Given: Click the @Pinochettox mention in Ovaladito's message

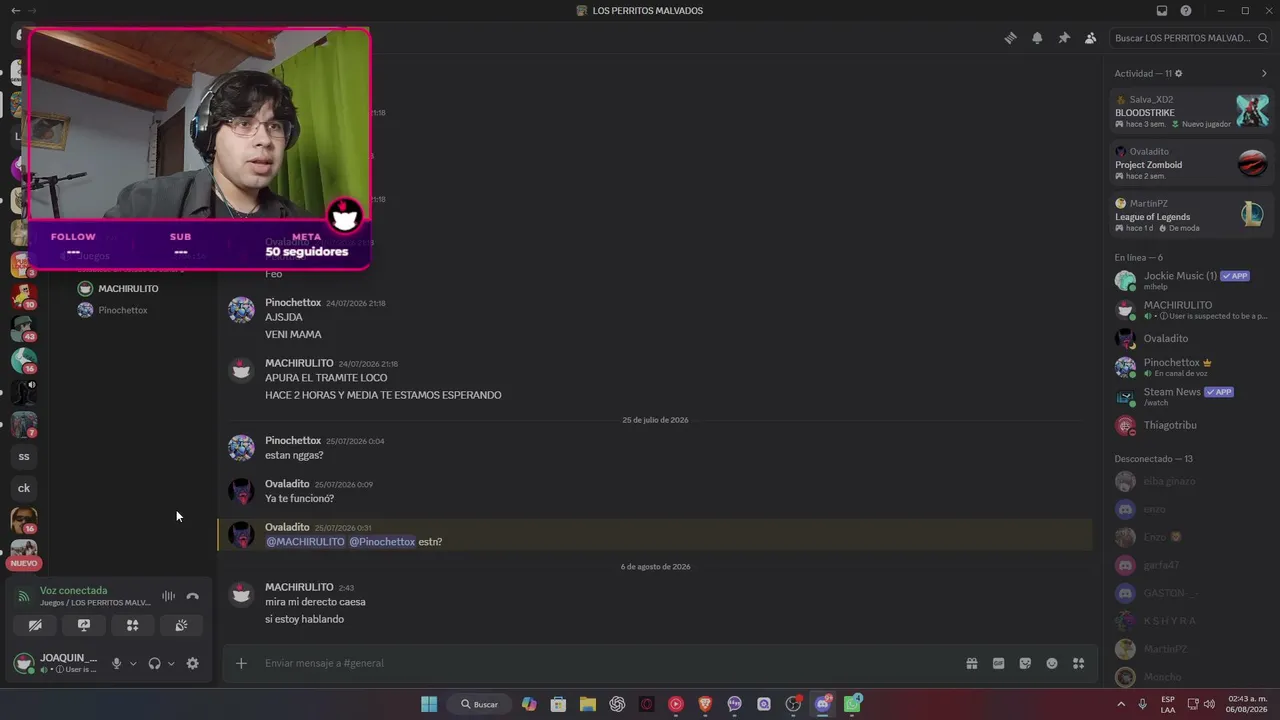Looking at the screenshot, I should tap(382, 542).
